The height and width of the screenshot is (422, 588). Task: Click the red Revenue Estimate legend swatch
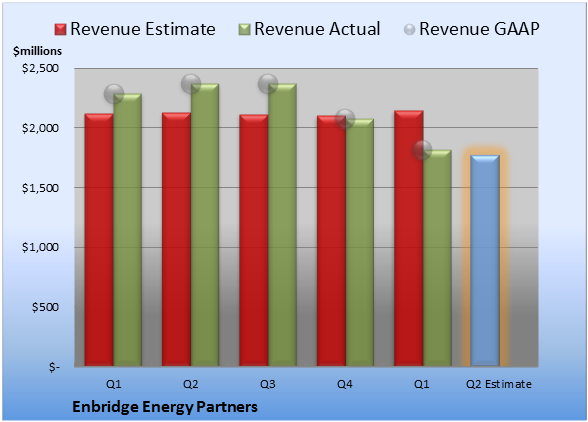(60, 30)
